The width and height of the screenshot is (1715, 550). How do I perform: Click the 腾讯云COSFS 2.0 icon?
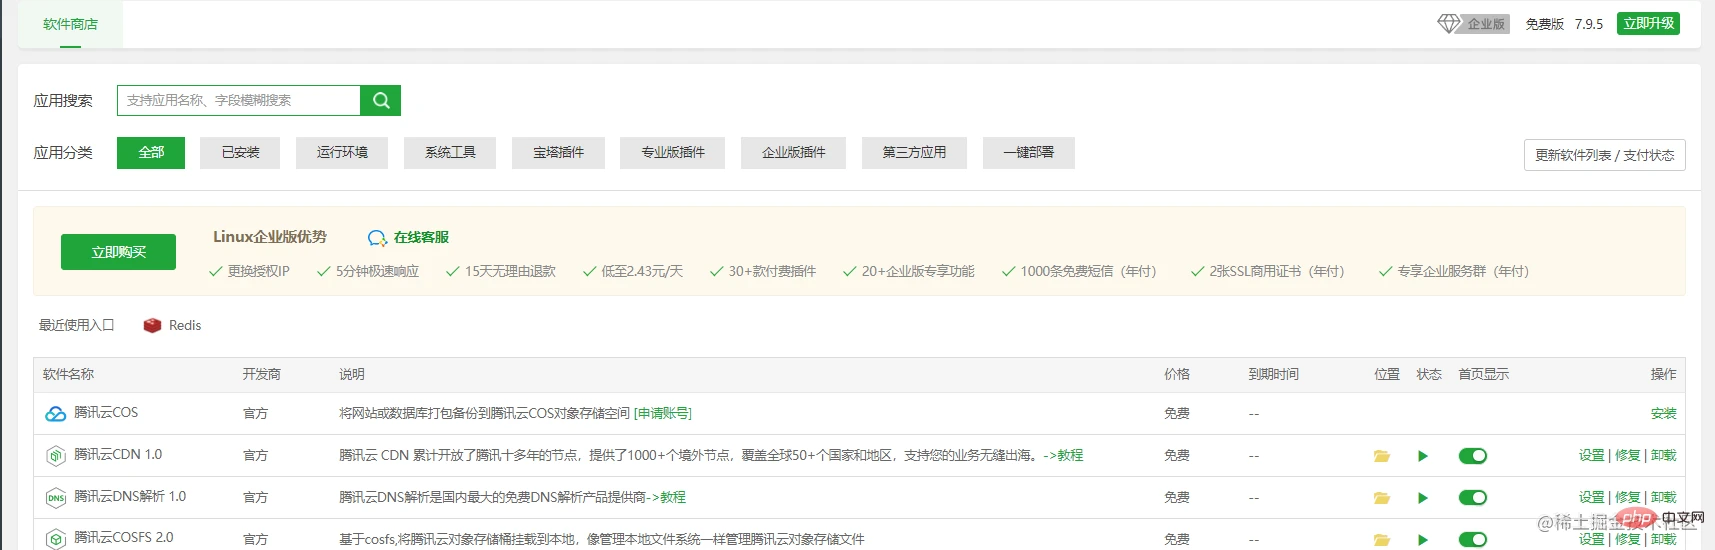[x=56, y=539]
